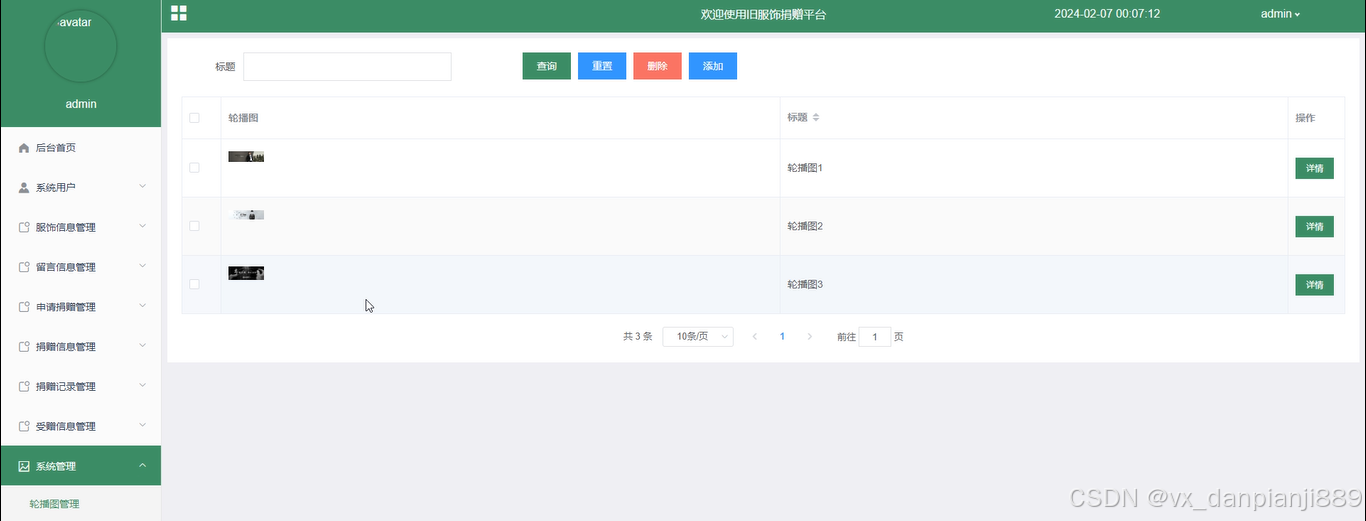
Task: Expand the 捐赠记录管理 menu chevron
Action: pos(143,385)
